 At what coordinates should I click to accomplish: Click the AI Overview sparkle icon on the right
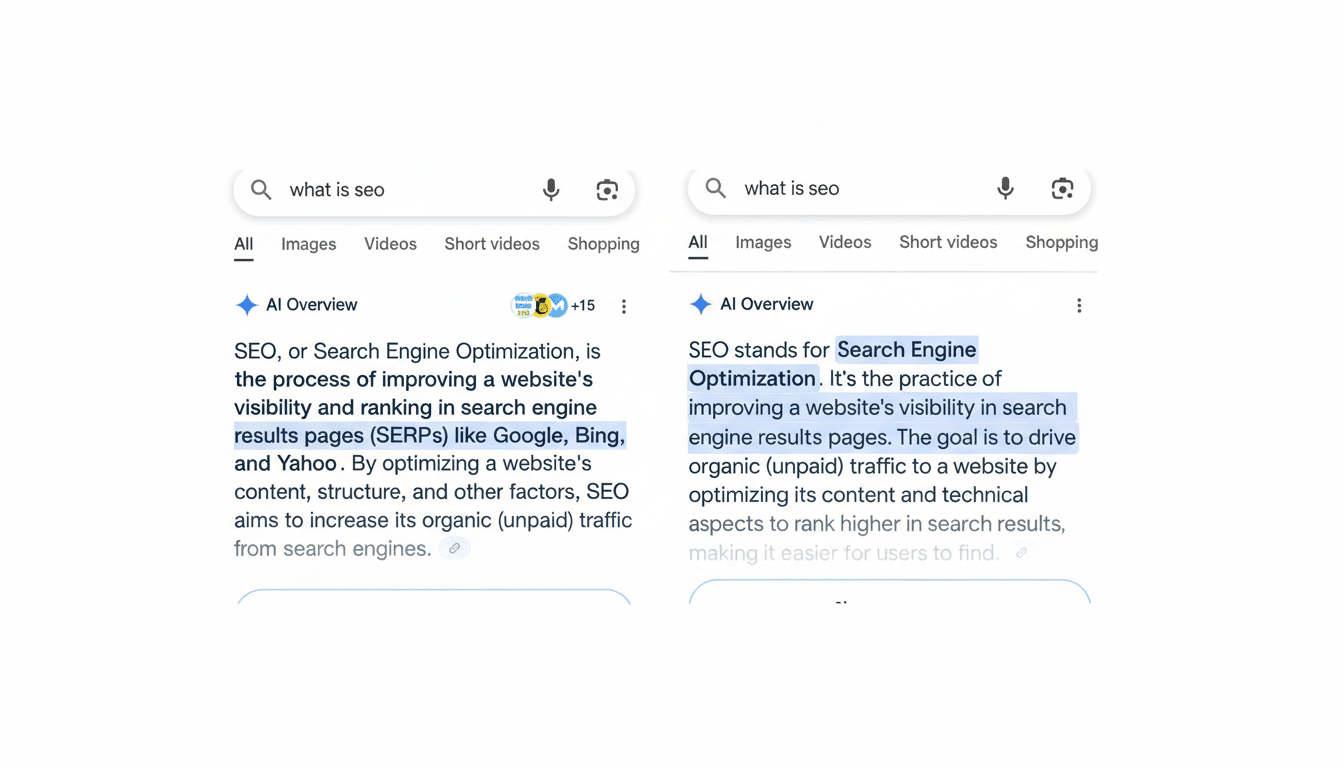tap(701, 304)
